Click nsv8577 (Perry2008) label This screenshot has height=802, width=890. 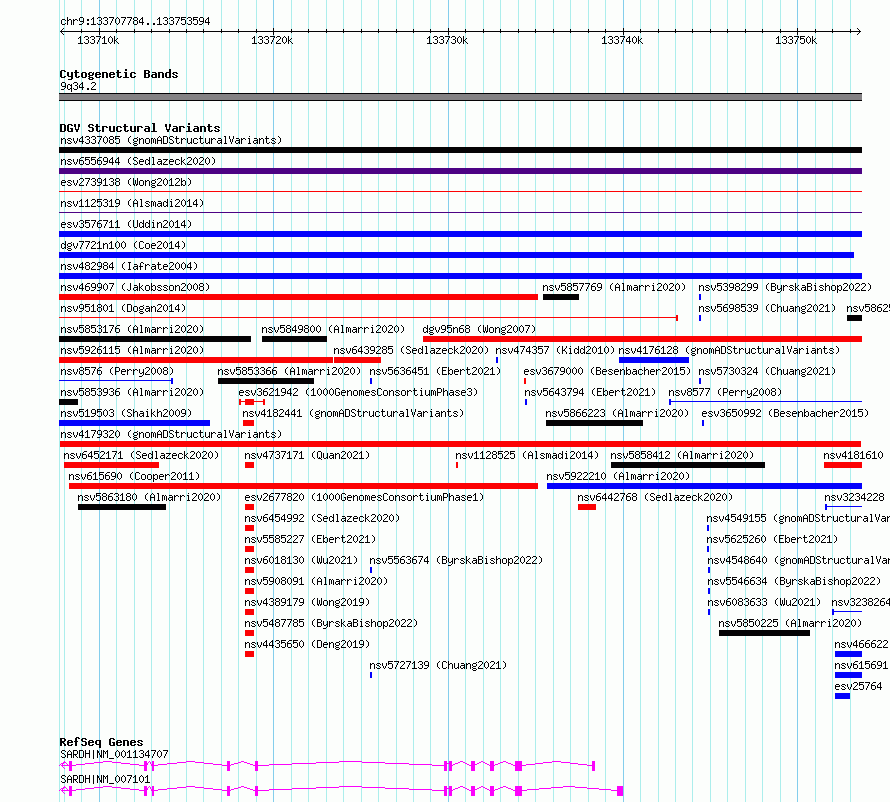(x=725, y=392)
